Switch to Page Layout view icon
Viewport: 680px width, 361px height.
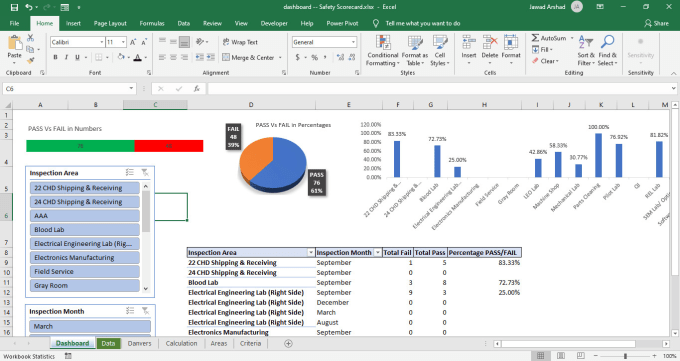point(560,356)
